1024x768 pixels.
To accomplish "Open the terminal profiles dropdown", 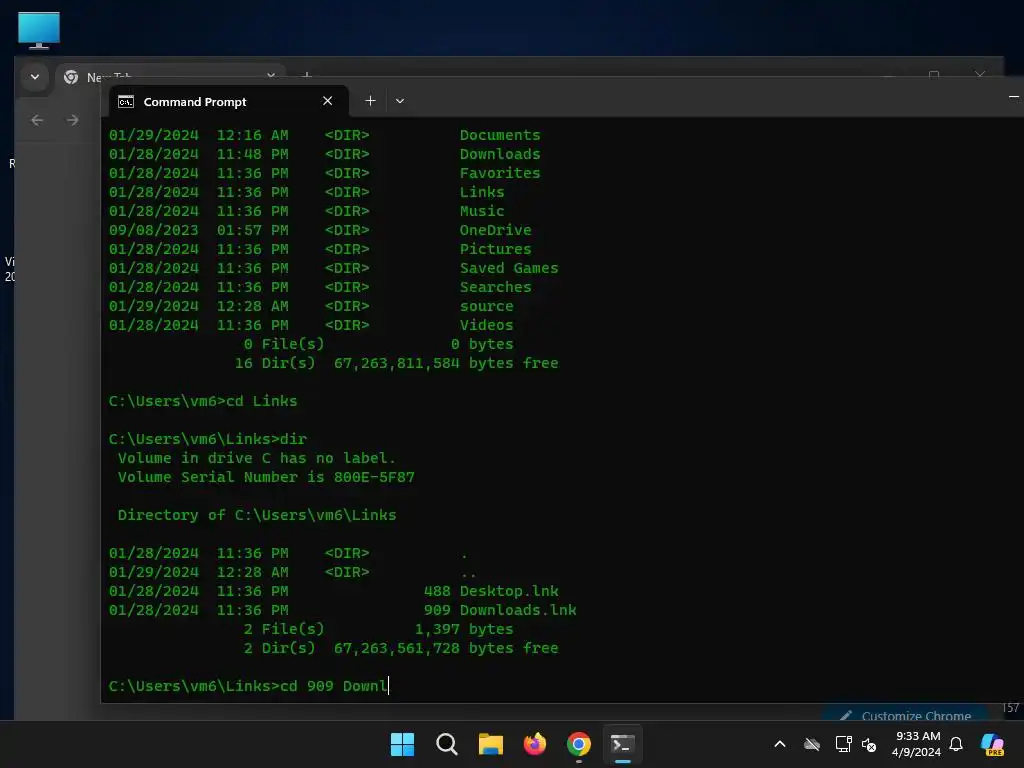I will (x=400, y=101).
